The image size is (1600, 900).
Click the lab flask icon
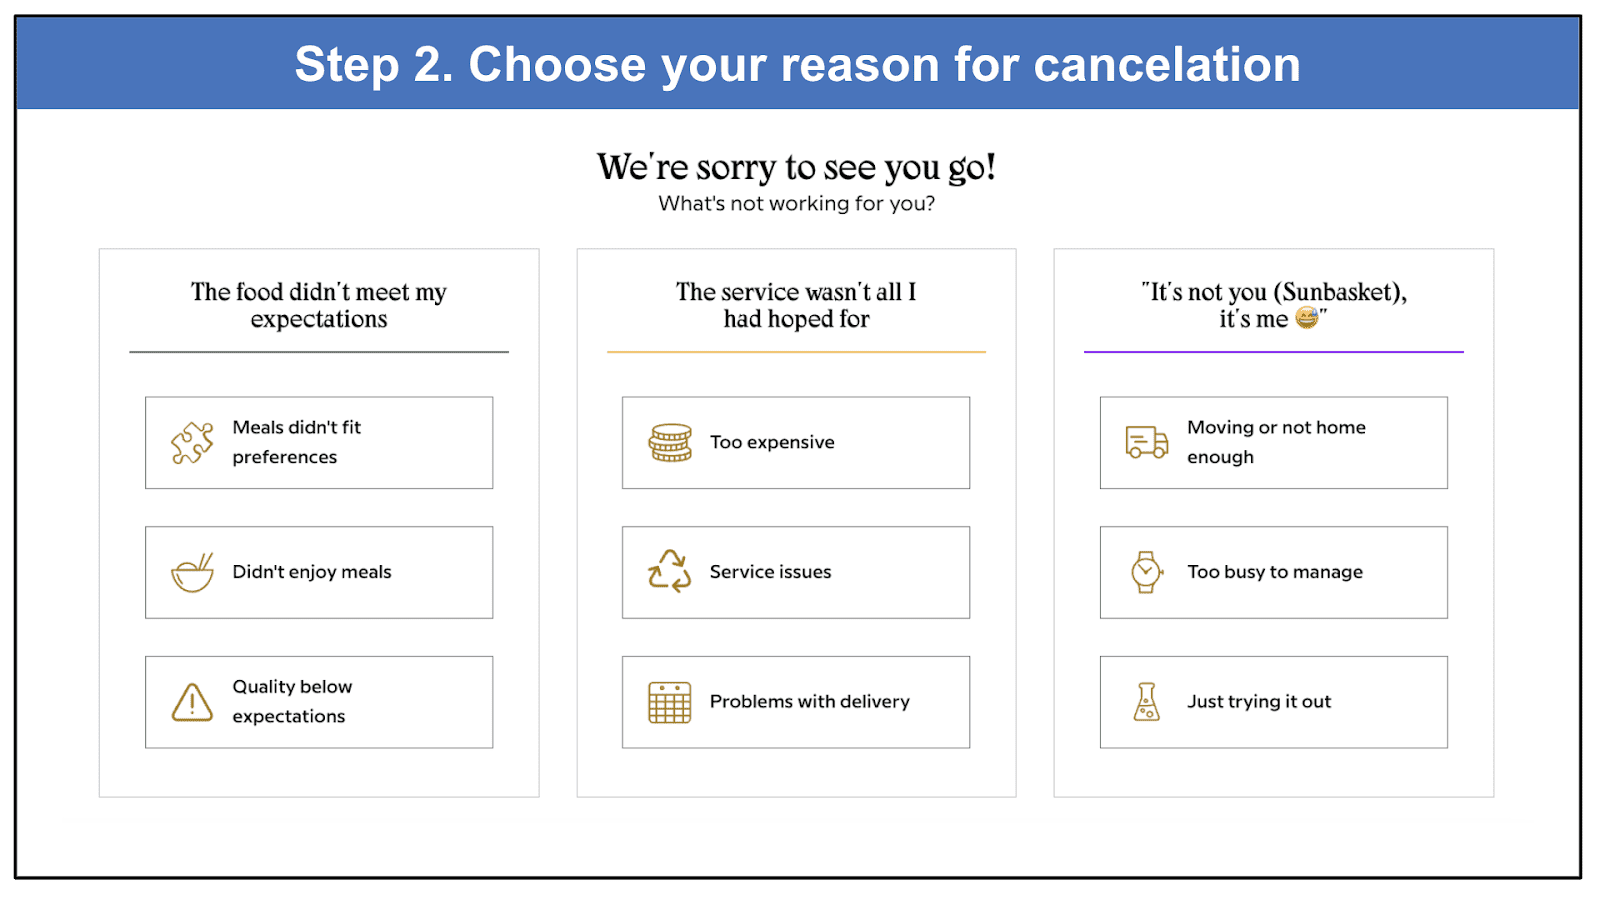[x=1147, y=702]
